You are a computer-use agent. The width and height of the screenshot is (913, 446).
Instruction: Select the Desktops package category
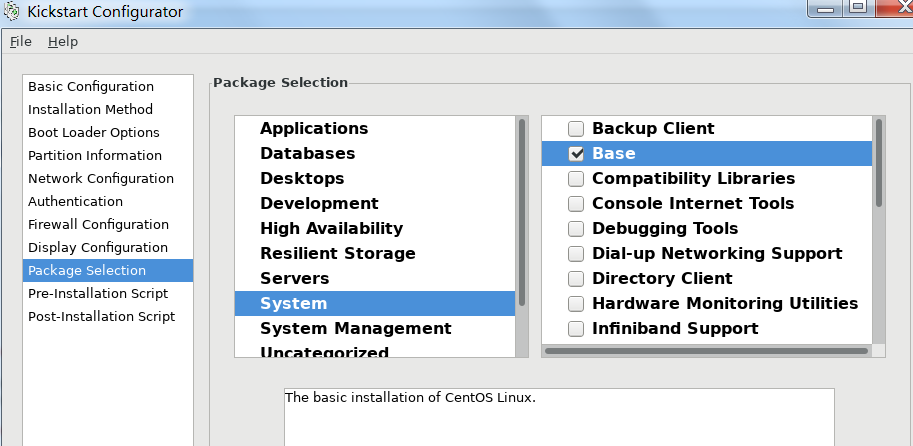click(x=302, y=178)
